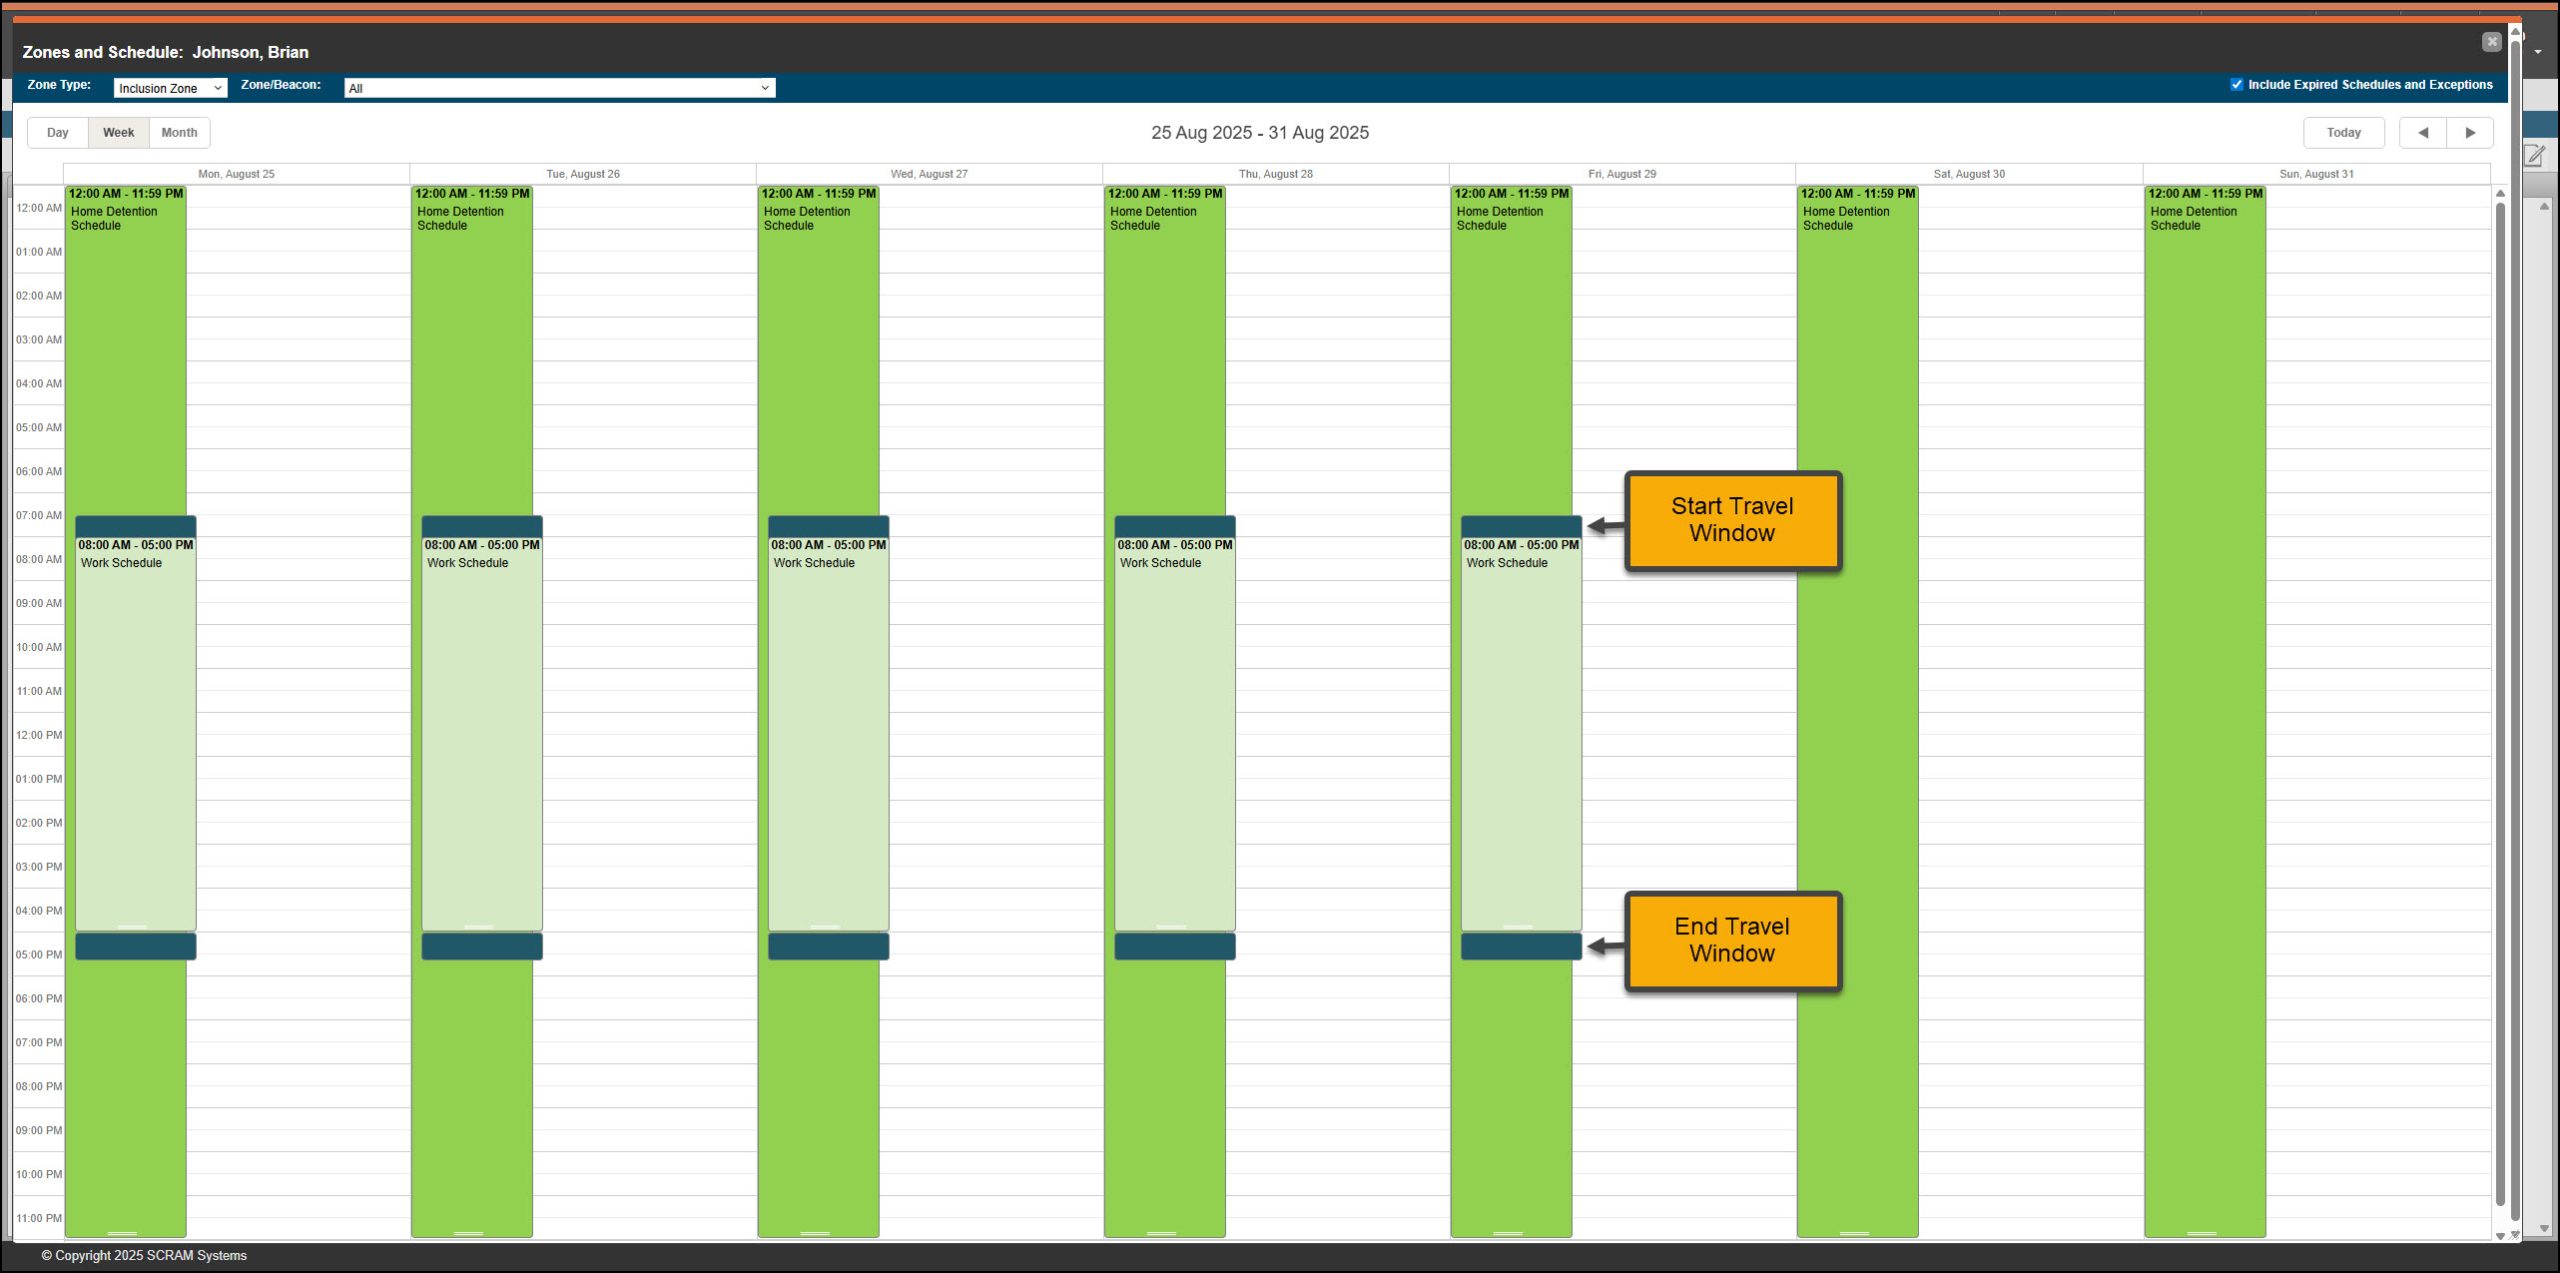This screenshot has height=1273, width=2560.
Task: Open Saturday's Home Detention Schedule event
Action: click(x=1857, y=700)
